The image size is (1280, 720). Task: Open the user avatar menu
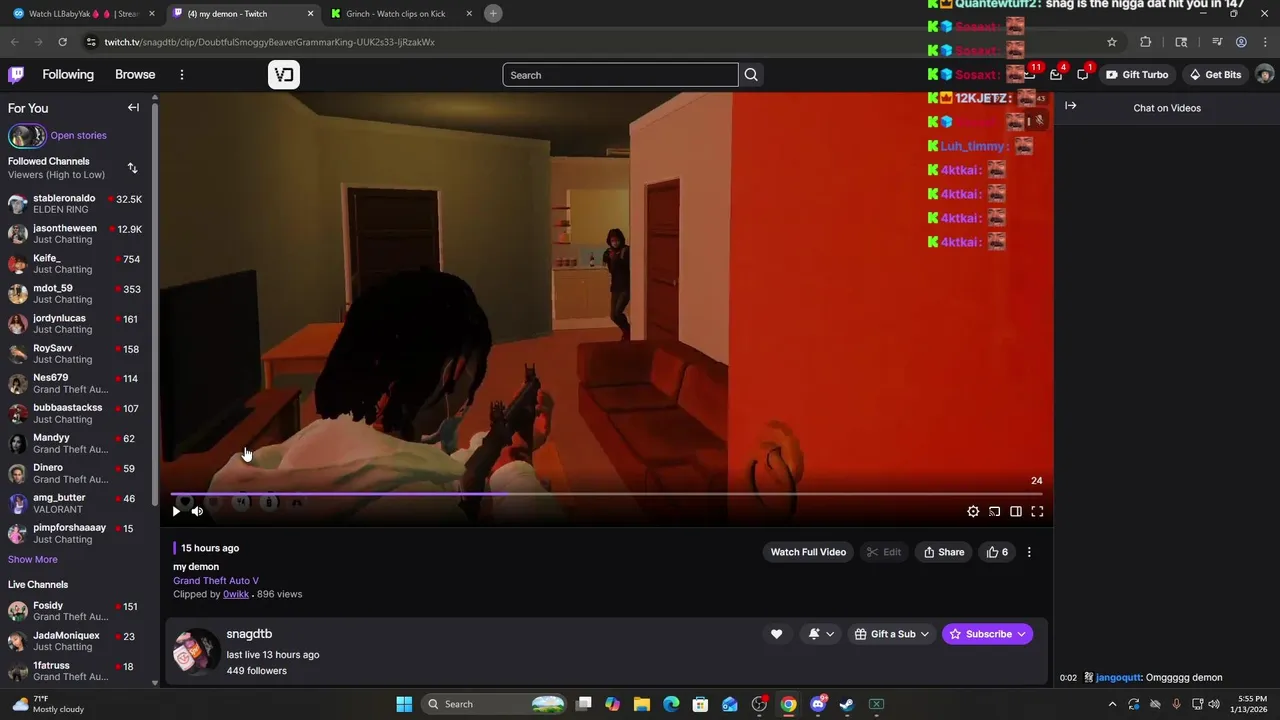pos(1264,75)
